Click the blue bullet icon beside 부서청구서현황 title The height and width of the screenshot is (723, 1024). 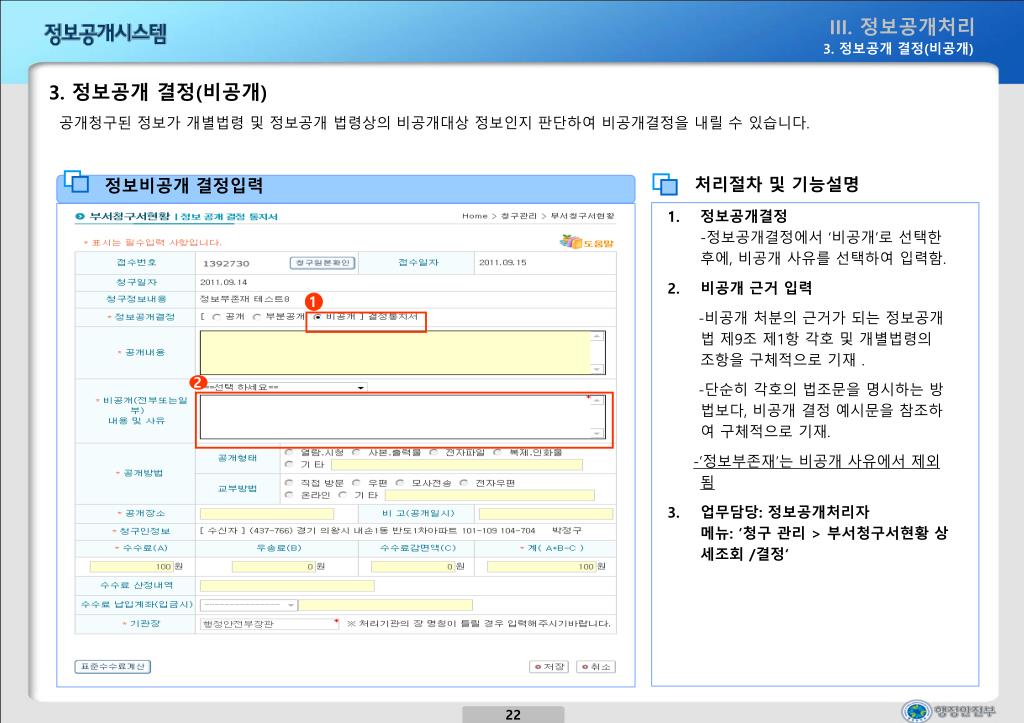[80, 216]
